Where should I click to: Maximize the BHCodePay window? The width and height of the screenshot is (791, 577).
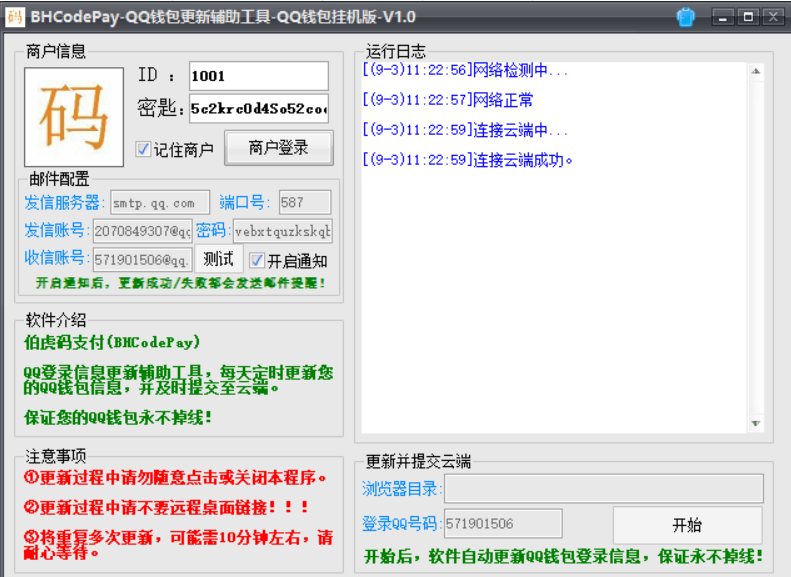pos(748,16)
